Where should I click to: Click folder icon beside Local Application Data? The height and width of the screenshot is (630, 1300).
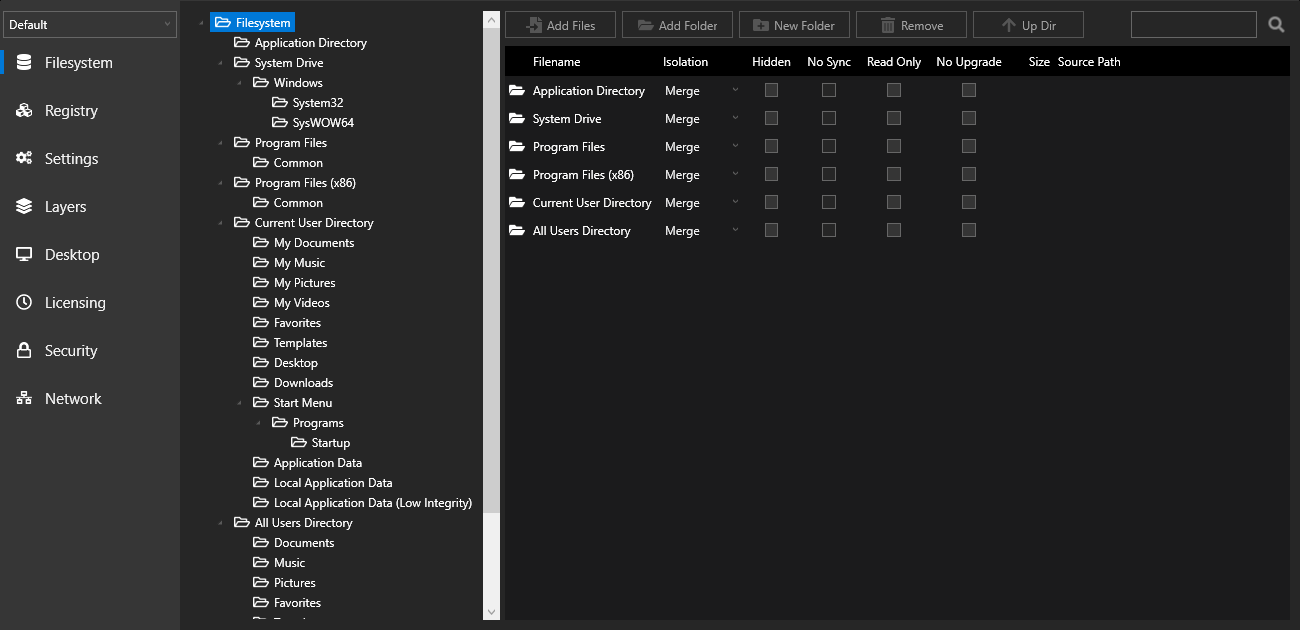[x=261, y=482]
